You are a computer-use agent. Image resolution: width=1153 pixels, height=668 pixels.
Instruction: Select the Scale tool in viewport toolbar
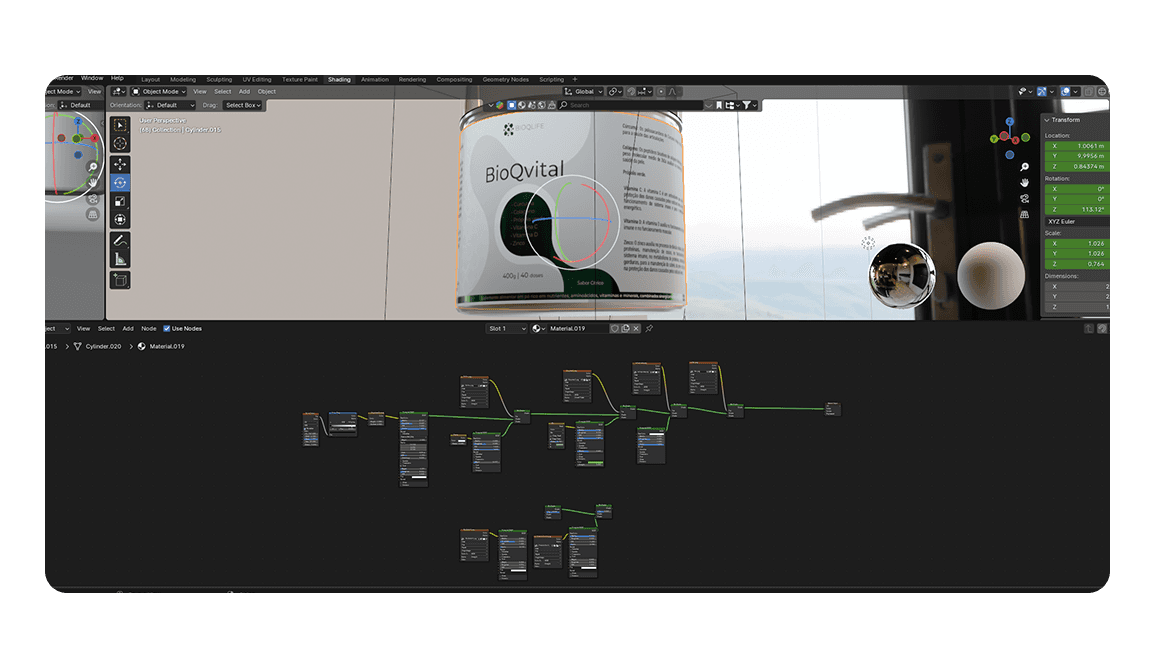(x=120, y=201)
